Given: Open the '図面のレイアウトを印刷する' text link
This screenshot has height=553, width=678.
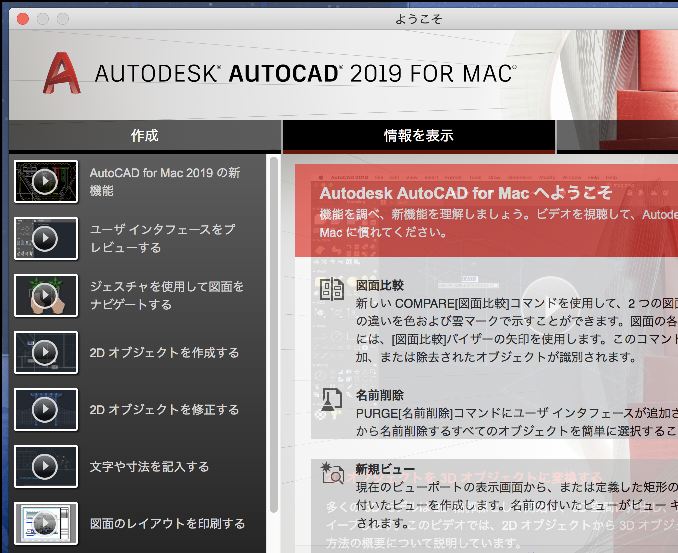Looking at the screenshot, I should click(x=167, y=524).
